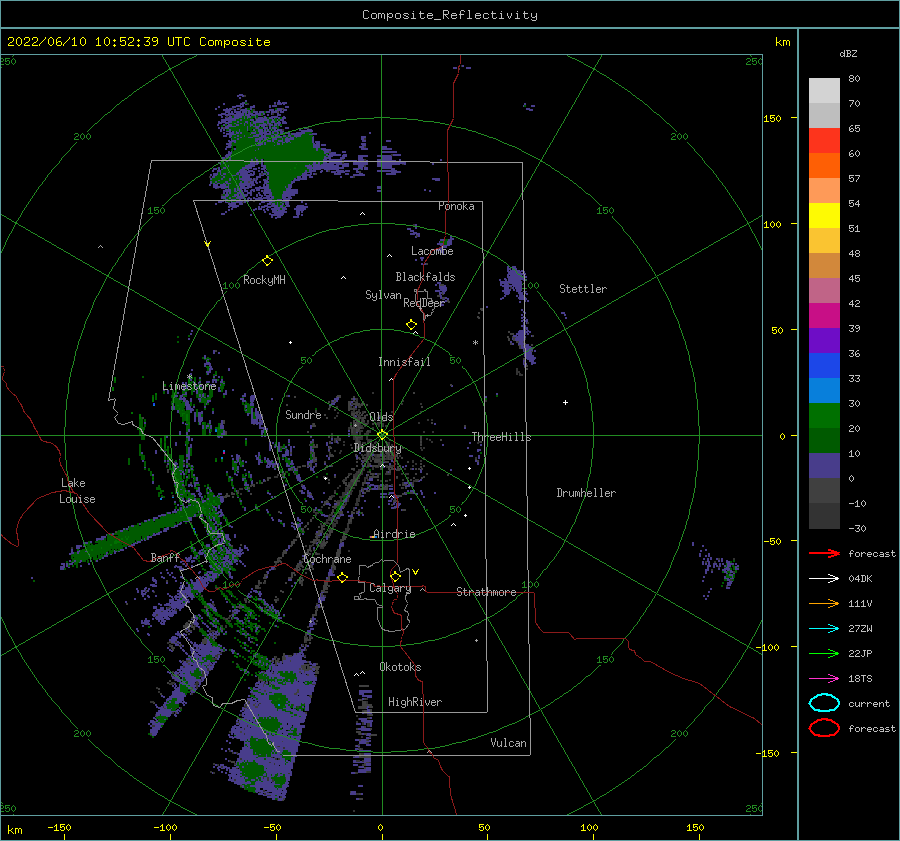
Task: Click the orange 111V arrow icon
Action: [824, 603]
